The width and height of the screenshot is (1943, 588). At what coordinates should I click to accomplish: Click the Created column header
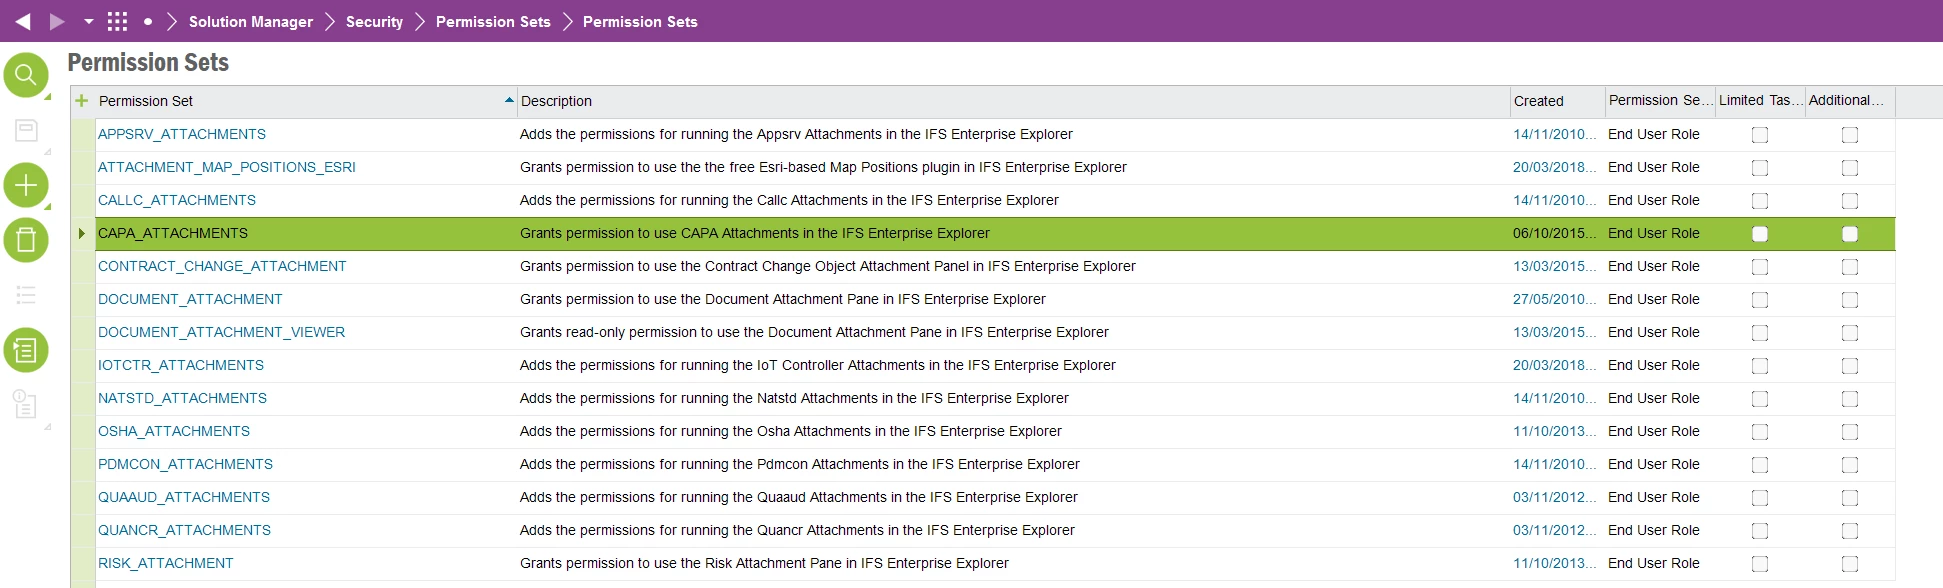[x=1538, y=101]
